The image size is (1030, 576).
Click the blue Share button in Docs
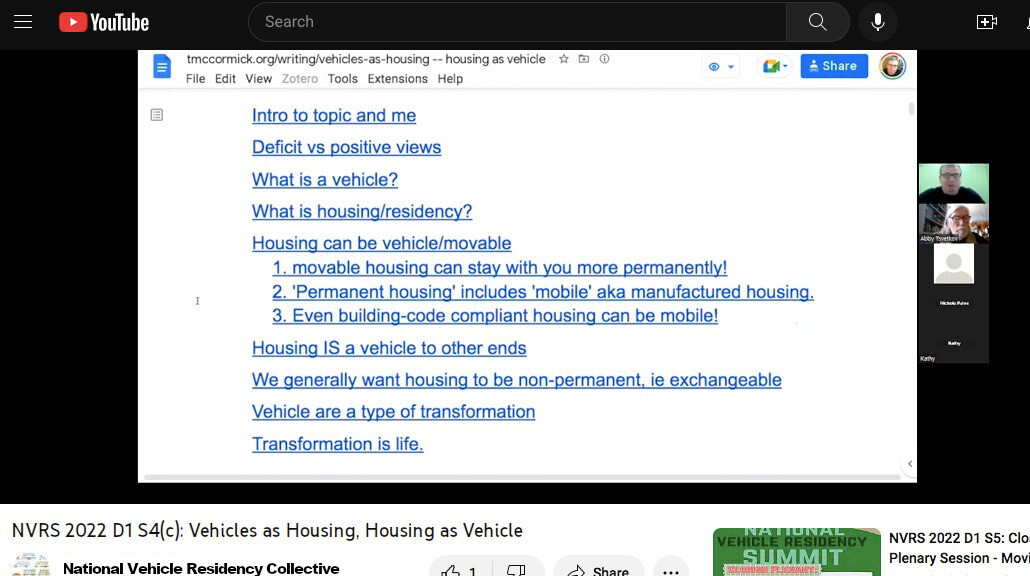click(x=834, y=66)
